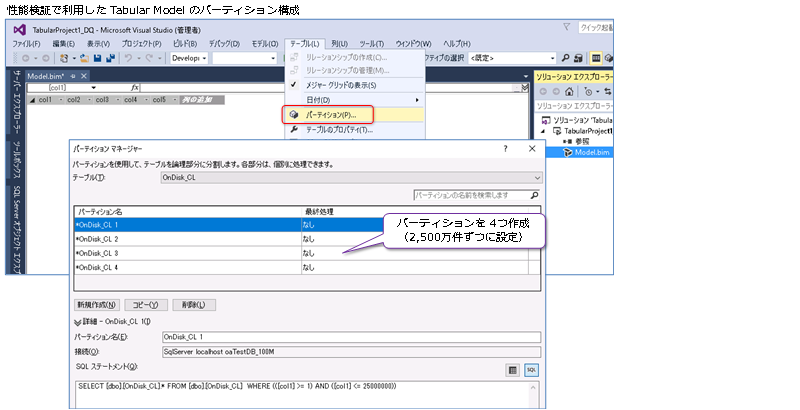This screenshot has height=410, width=800.
Task: Switch to table preview mode icon
Action: [x=513, y=371]
